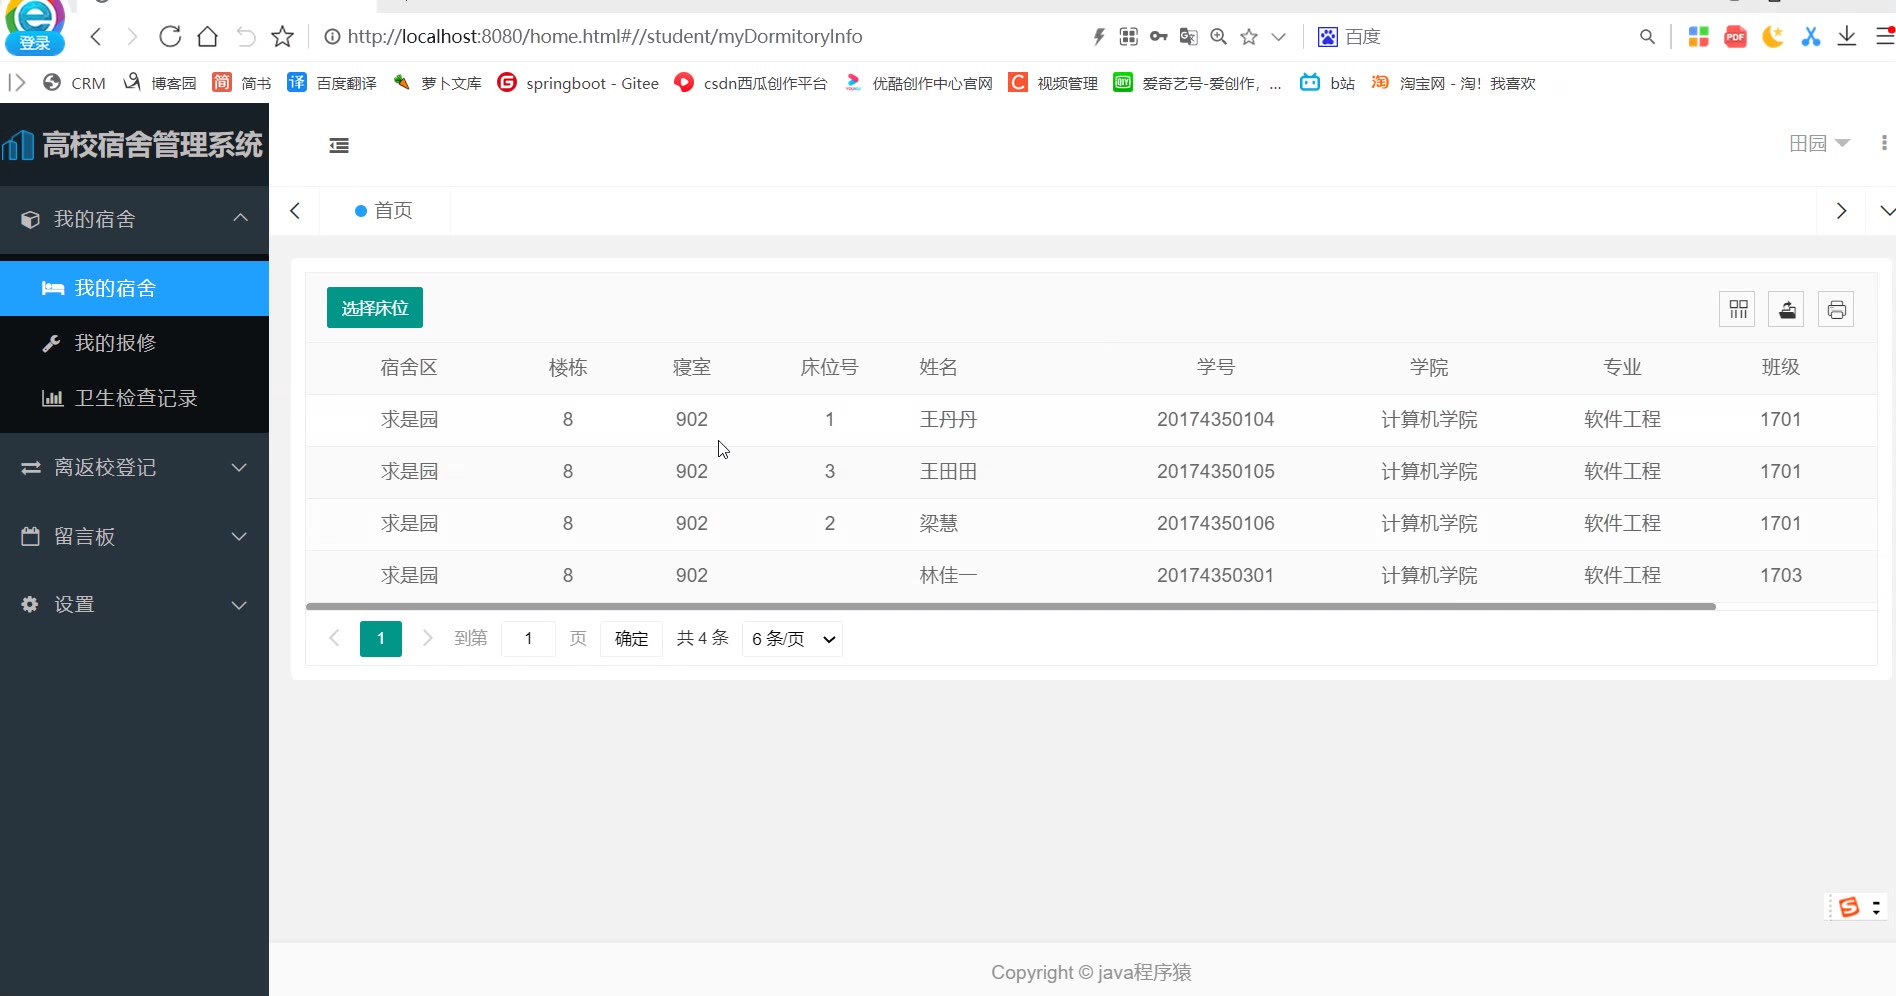Image resolution: width=1896 pixels, height=996 pixels.
Task: Click the browser forward arrow
Action: (132, 37)
